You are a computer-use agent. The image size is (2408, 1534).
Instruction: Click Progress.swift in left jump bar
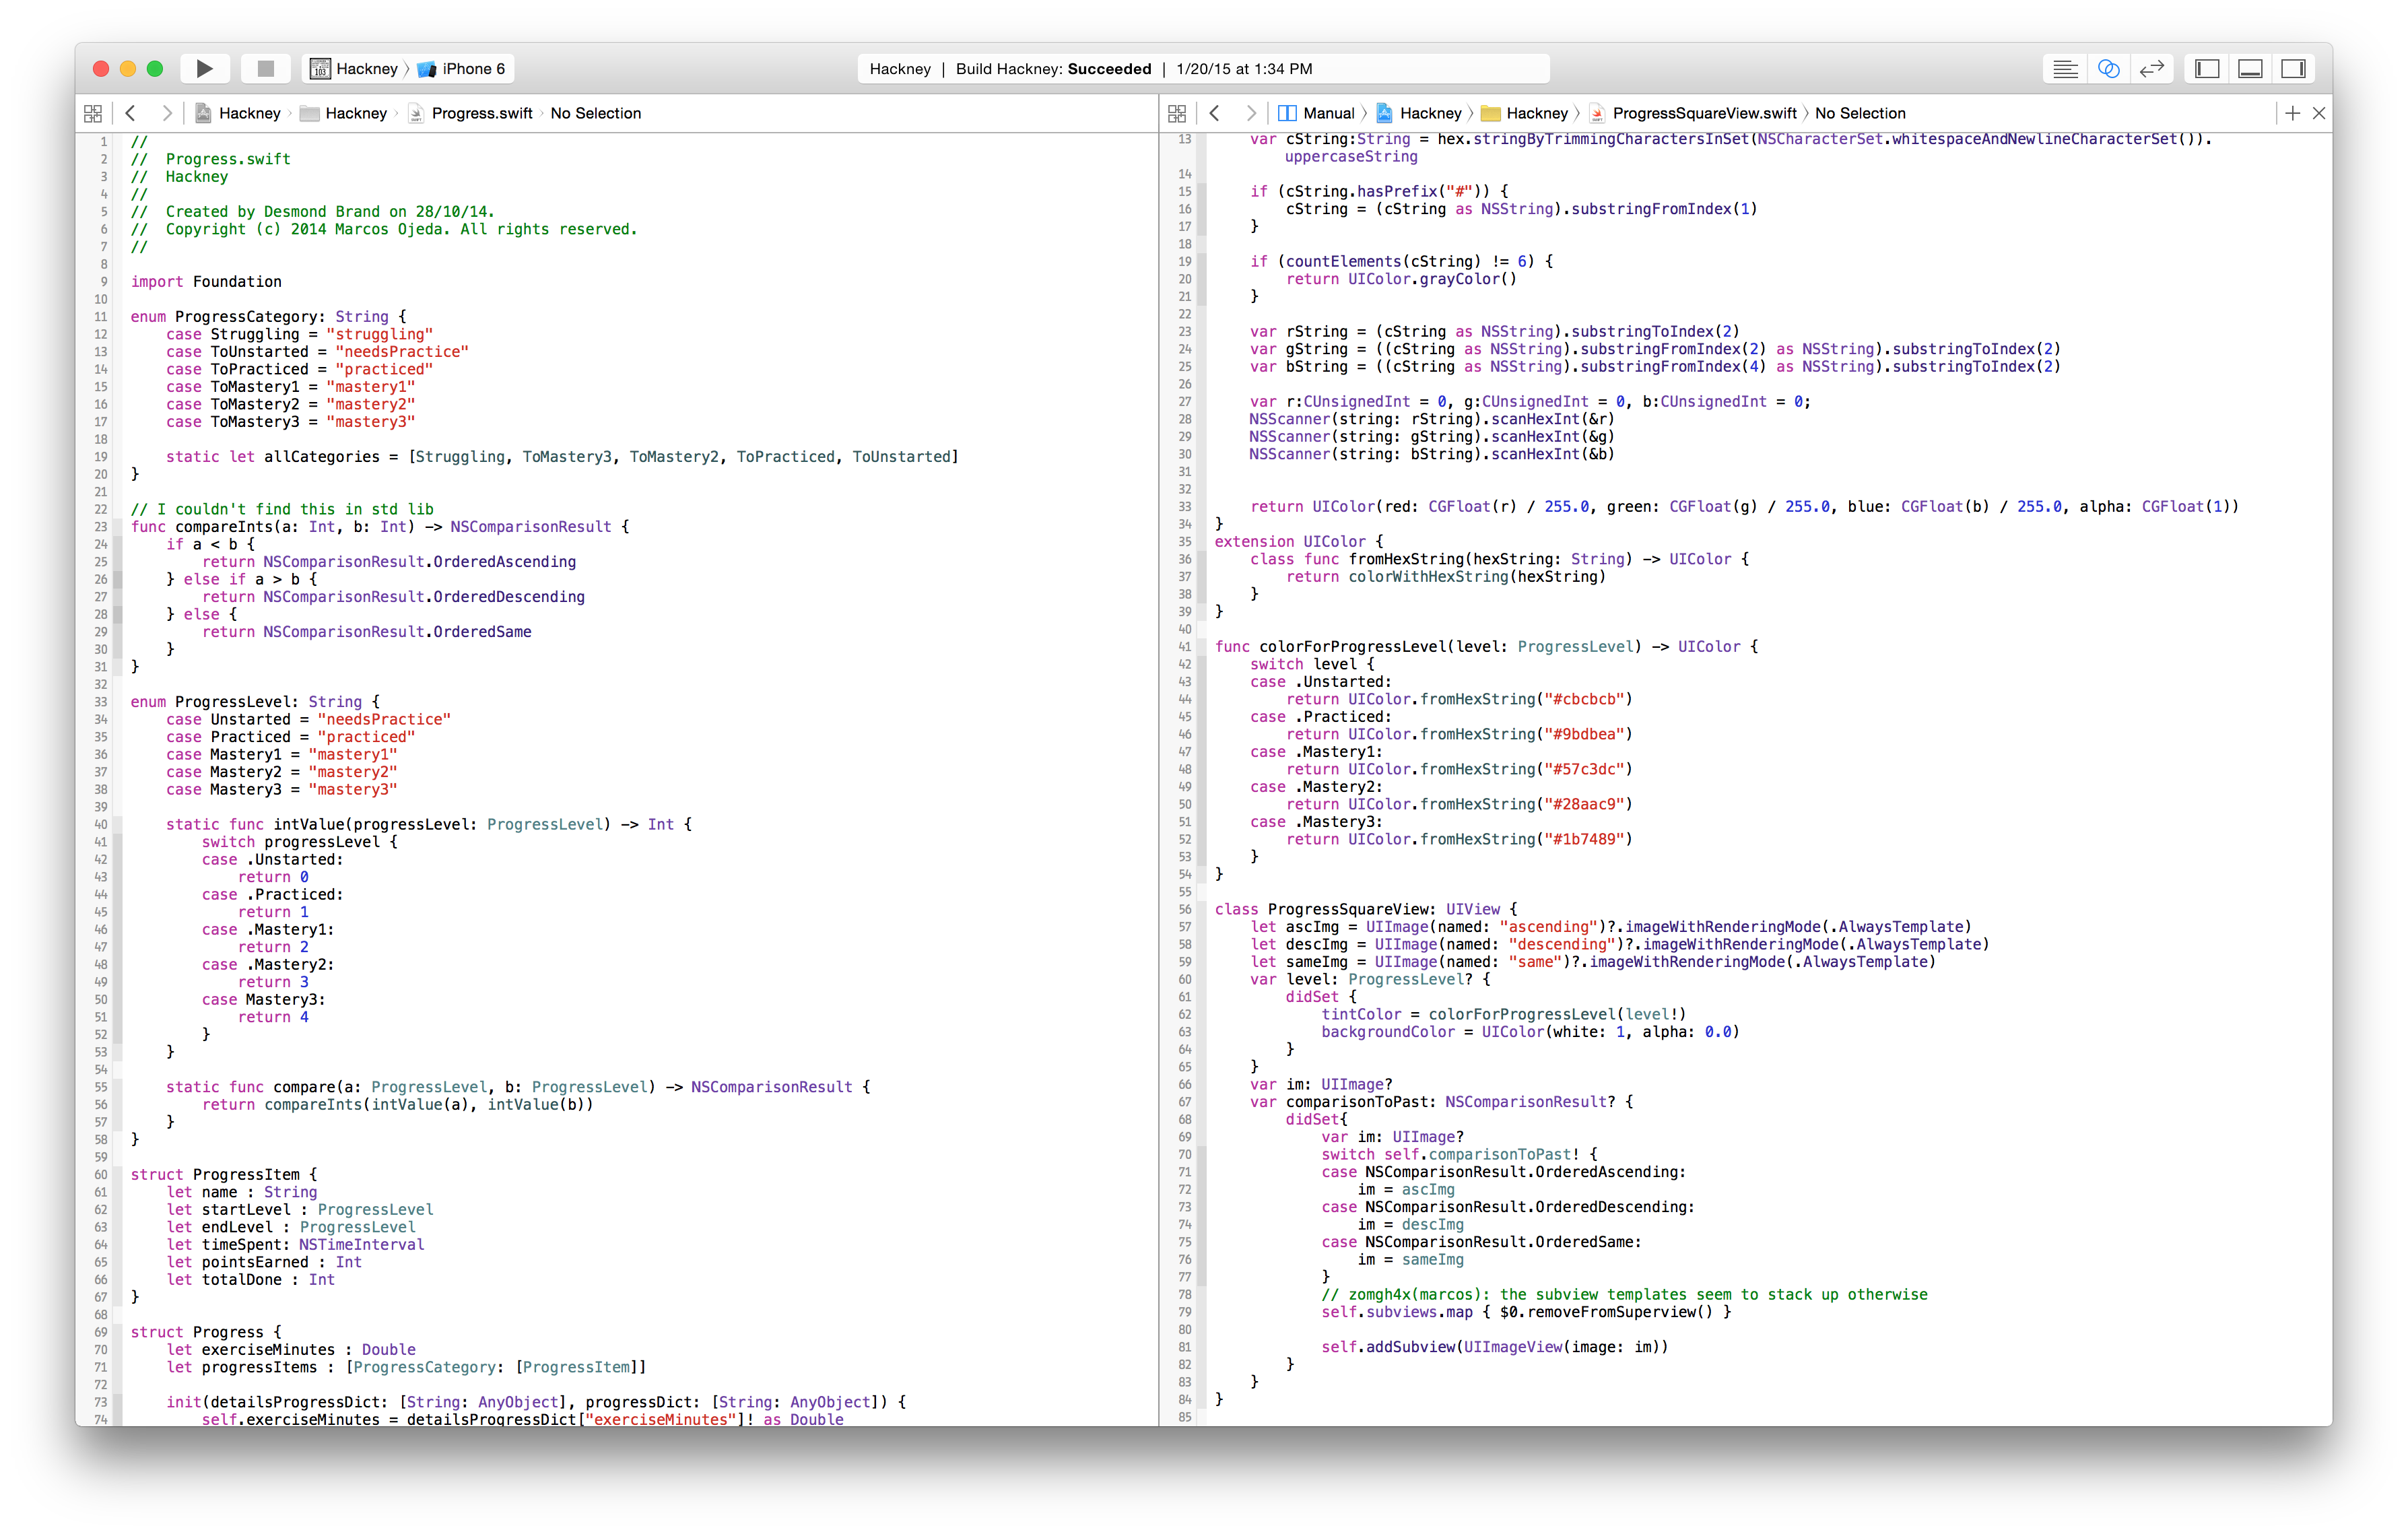click(481, 114)
